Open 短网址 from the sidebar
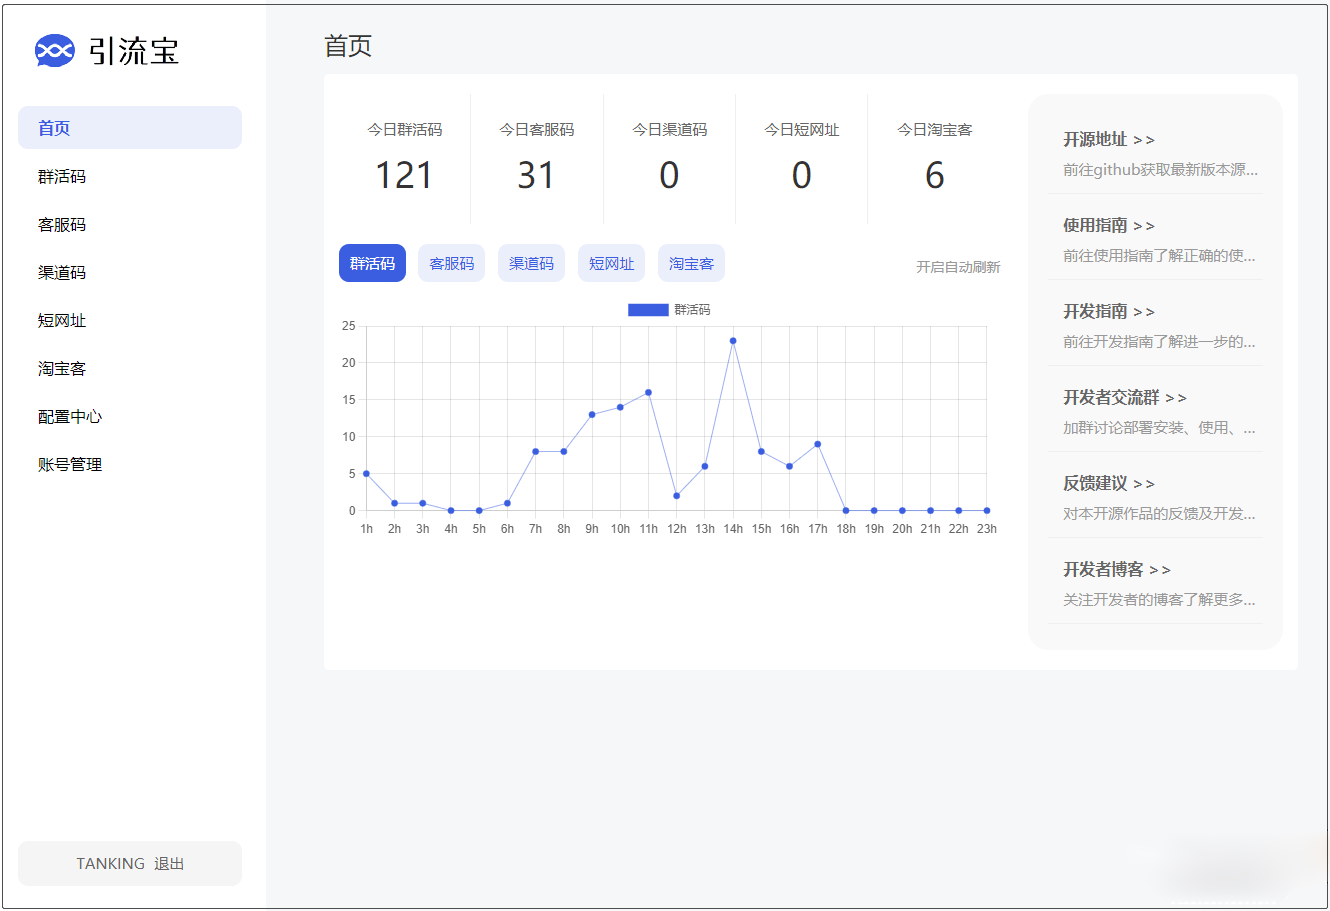This screenshot has width=1330, height=911. (62, 321)
